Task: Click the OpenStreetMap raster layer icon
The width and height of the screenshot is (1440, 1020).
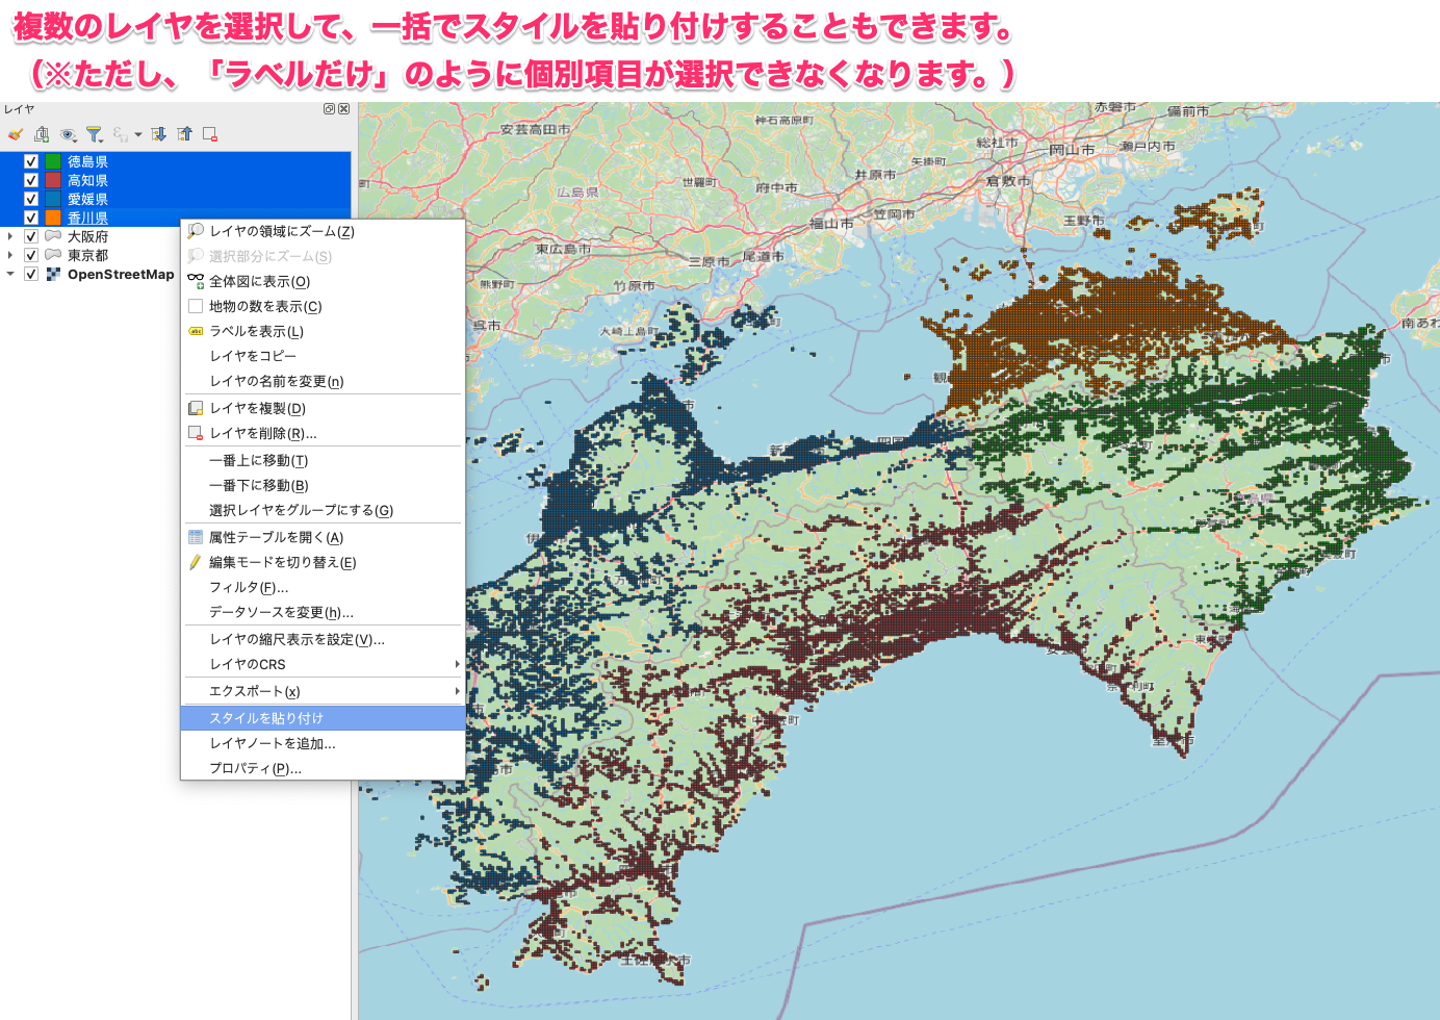Action: point(53,274)
